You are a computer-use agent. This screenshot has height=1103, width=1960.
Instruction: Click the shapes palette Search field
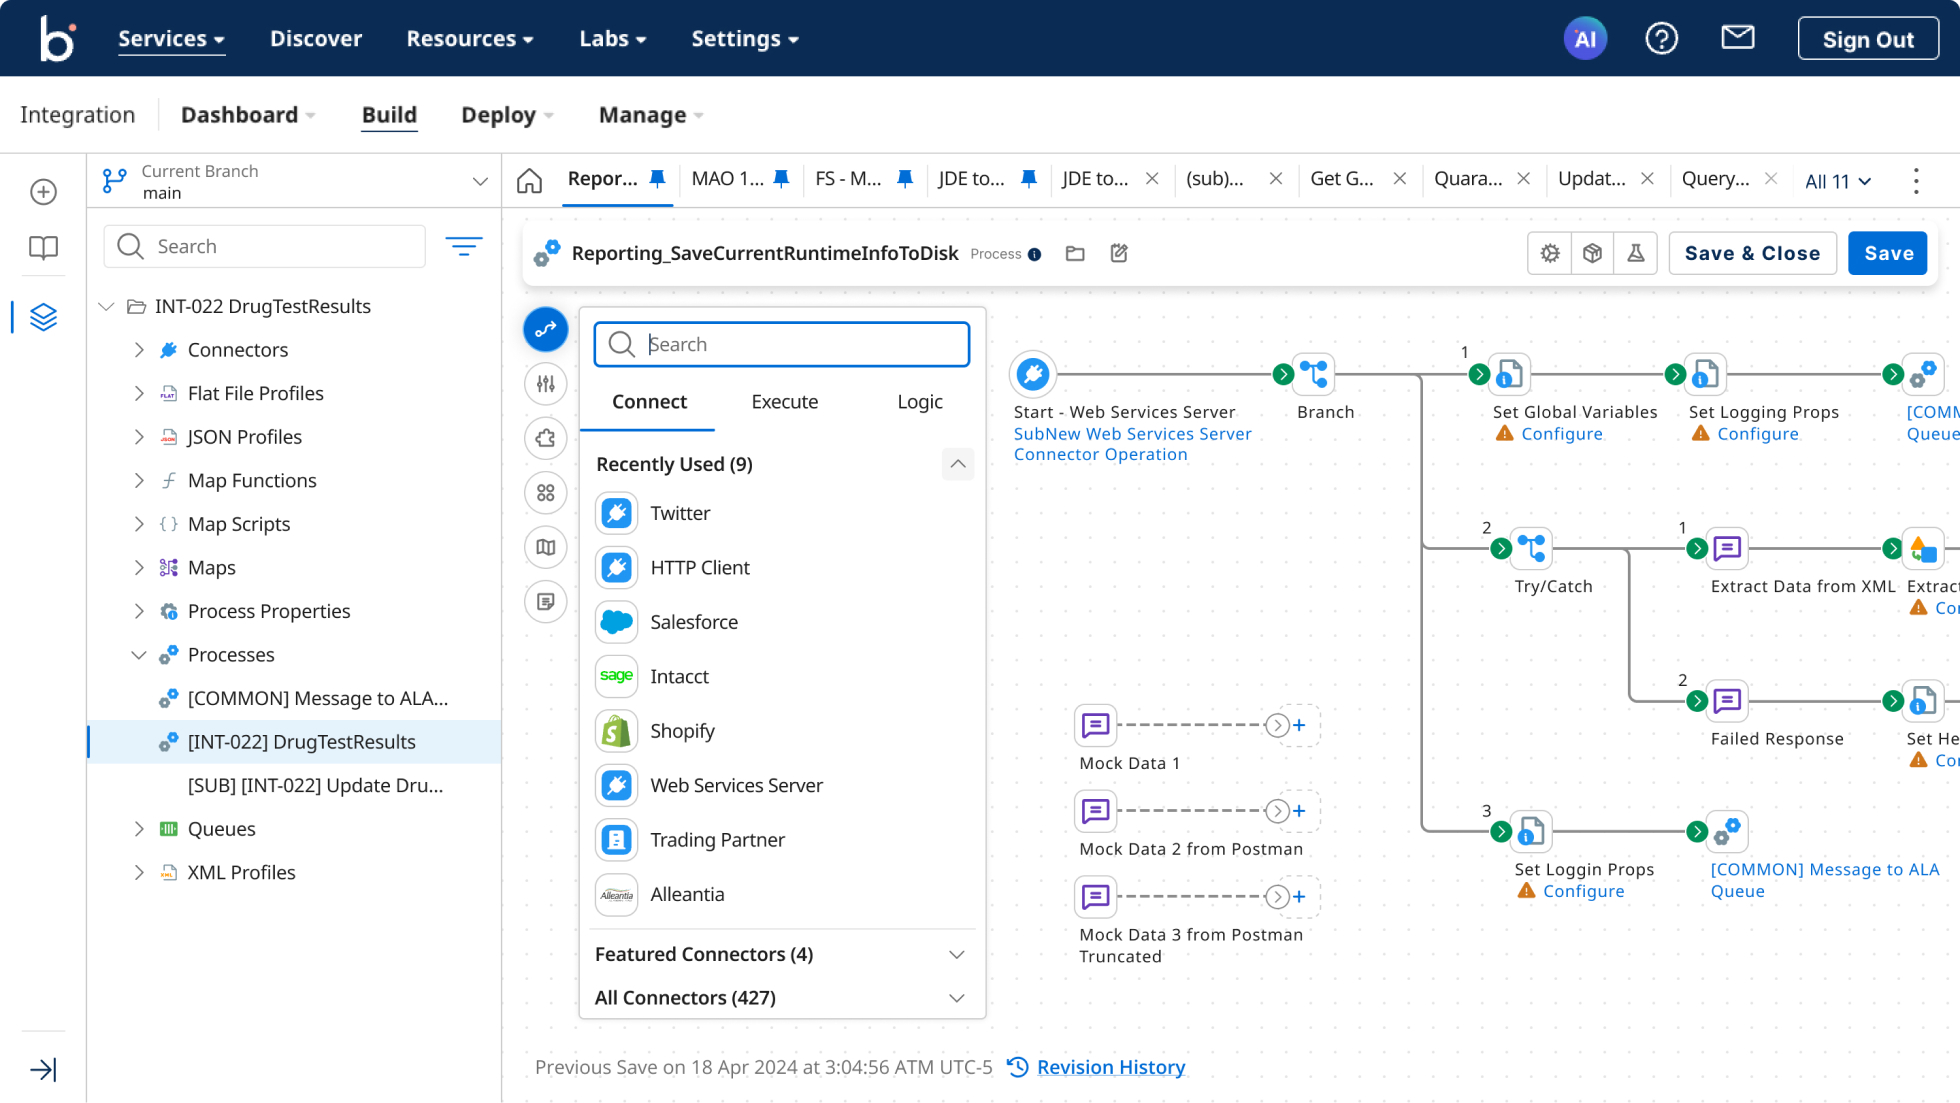[781, 344]
